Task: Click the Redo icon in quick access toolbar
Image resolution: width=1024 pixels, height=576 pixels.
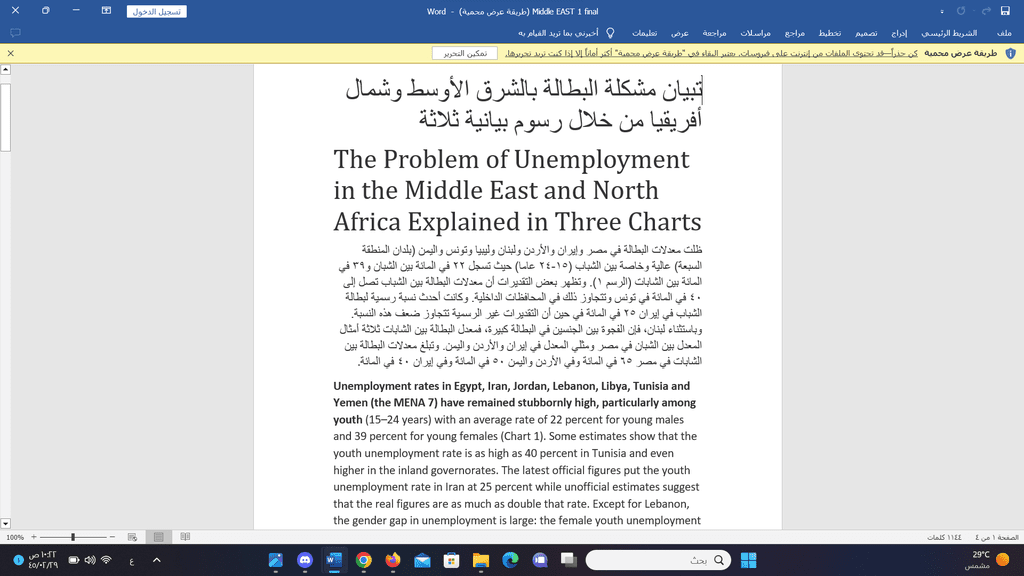Action: pyautogui.click(x=961, y=11)
